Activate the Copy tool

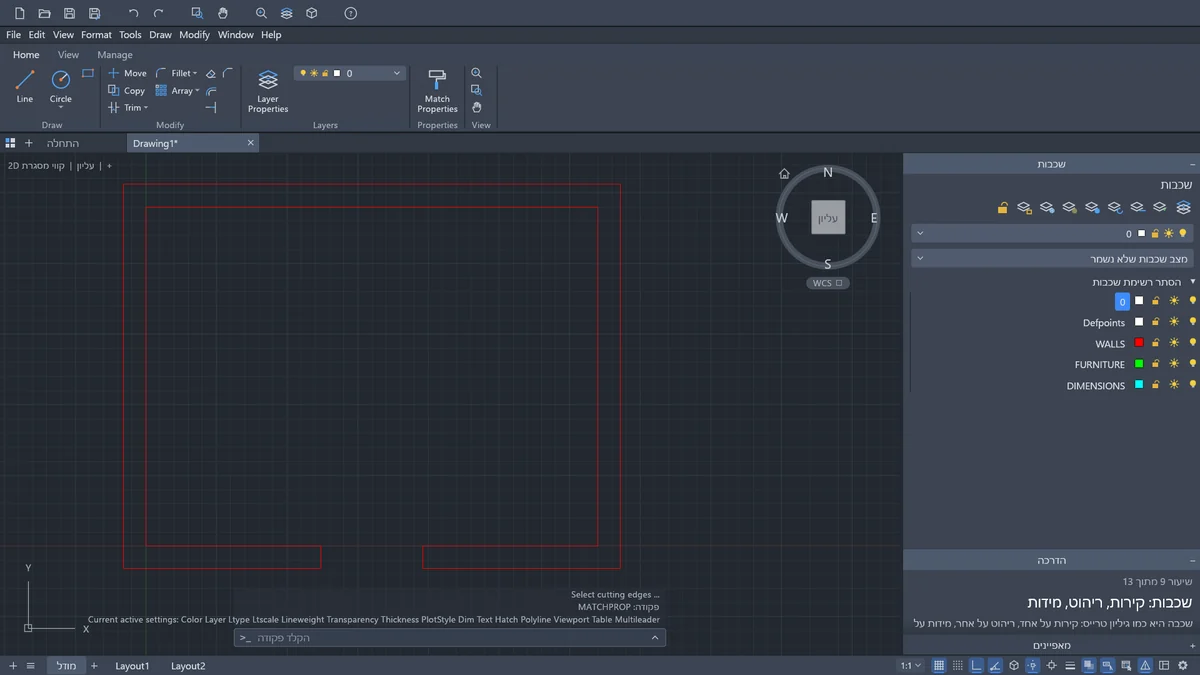point(127,90)
